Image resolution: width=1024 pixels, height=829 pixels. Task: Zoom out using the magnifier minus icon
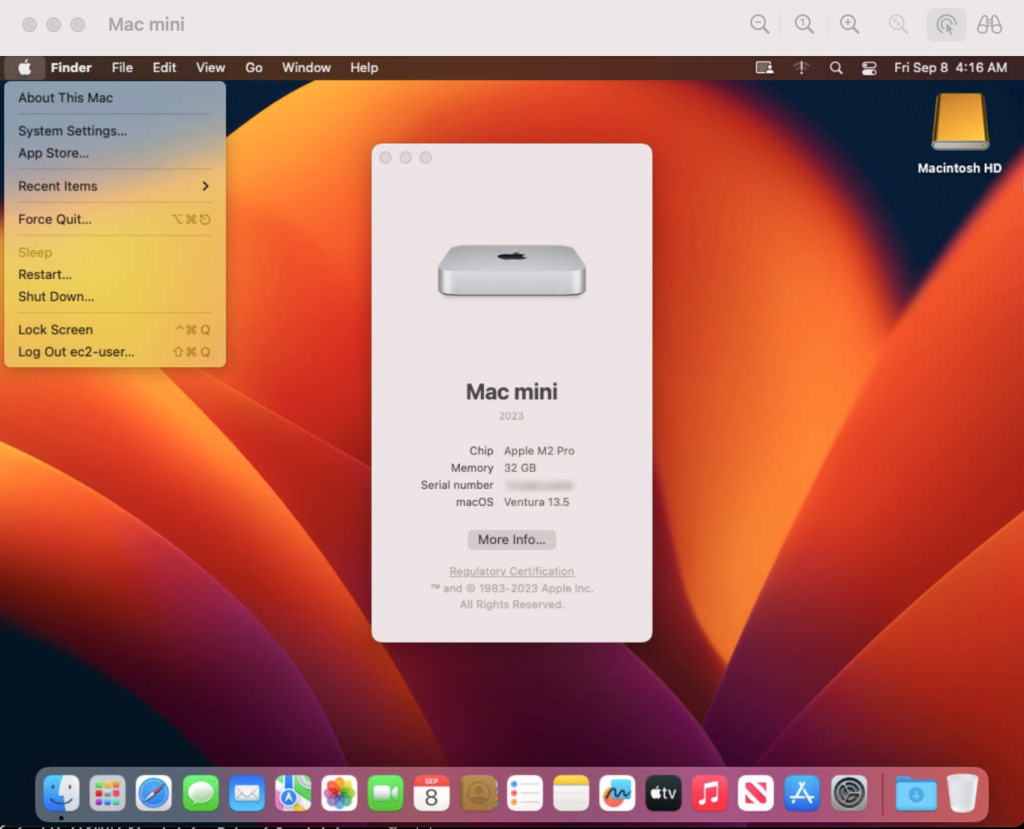click(759, 24)
